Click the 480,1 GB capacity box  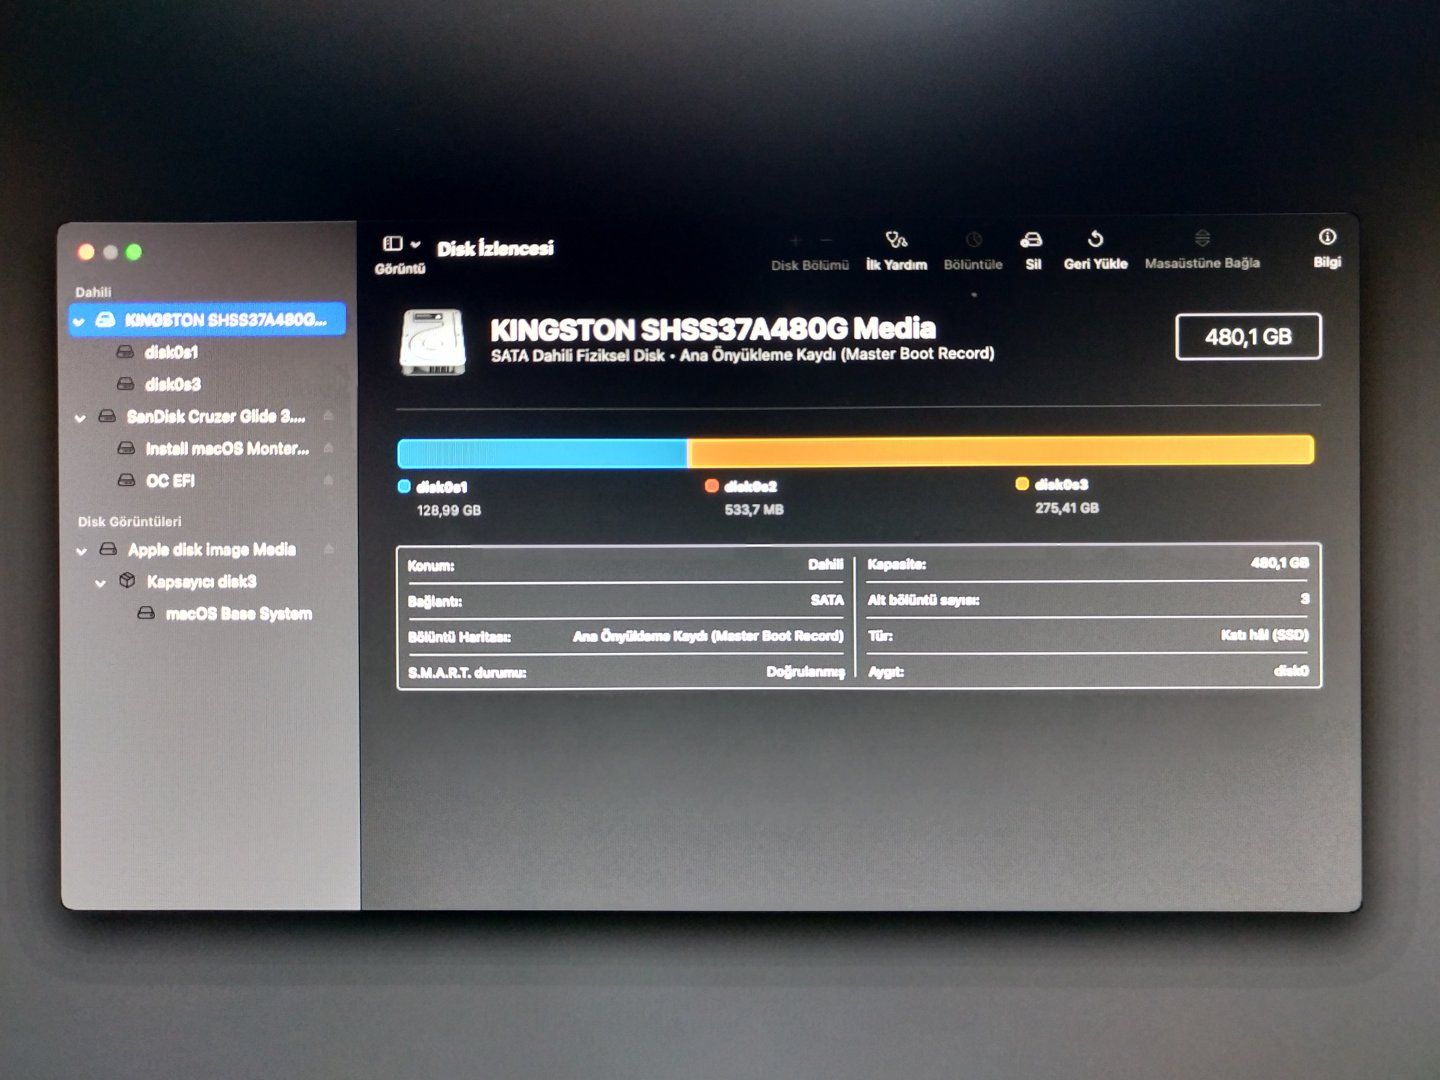click(1248, 337)
